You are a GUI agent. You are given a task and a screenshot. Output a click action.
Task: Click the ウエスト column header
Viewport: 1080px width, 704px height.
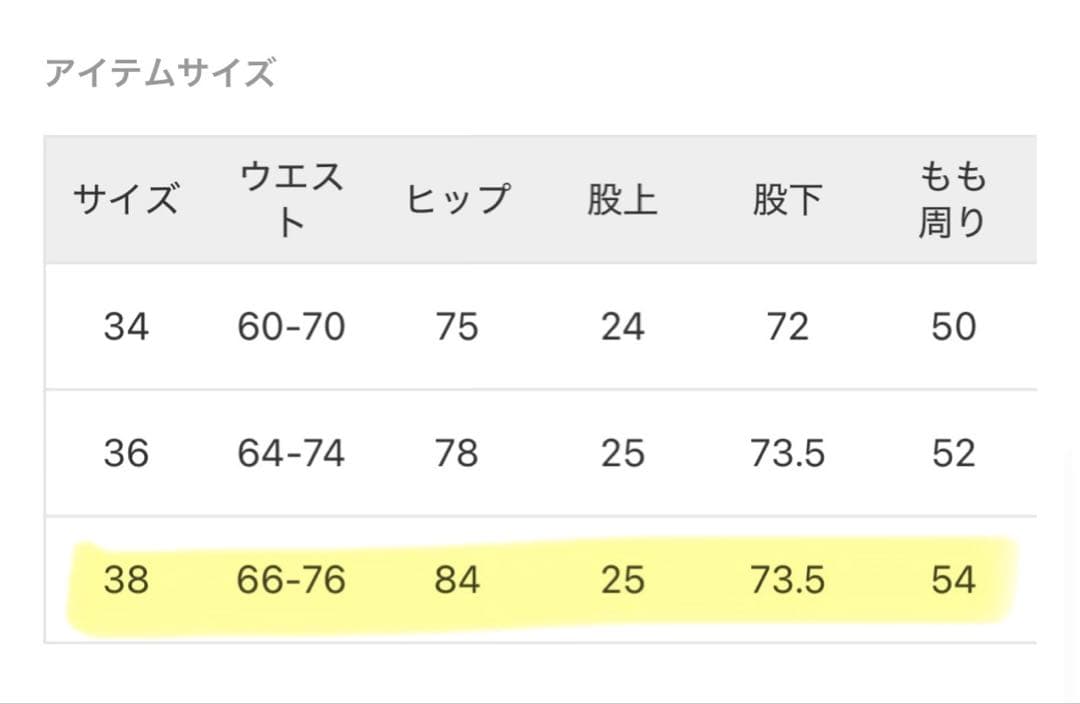click(291, 200)
